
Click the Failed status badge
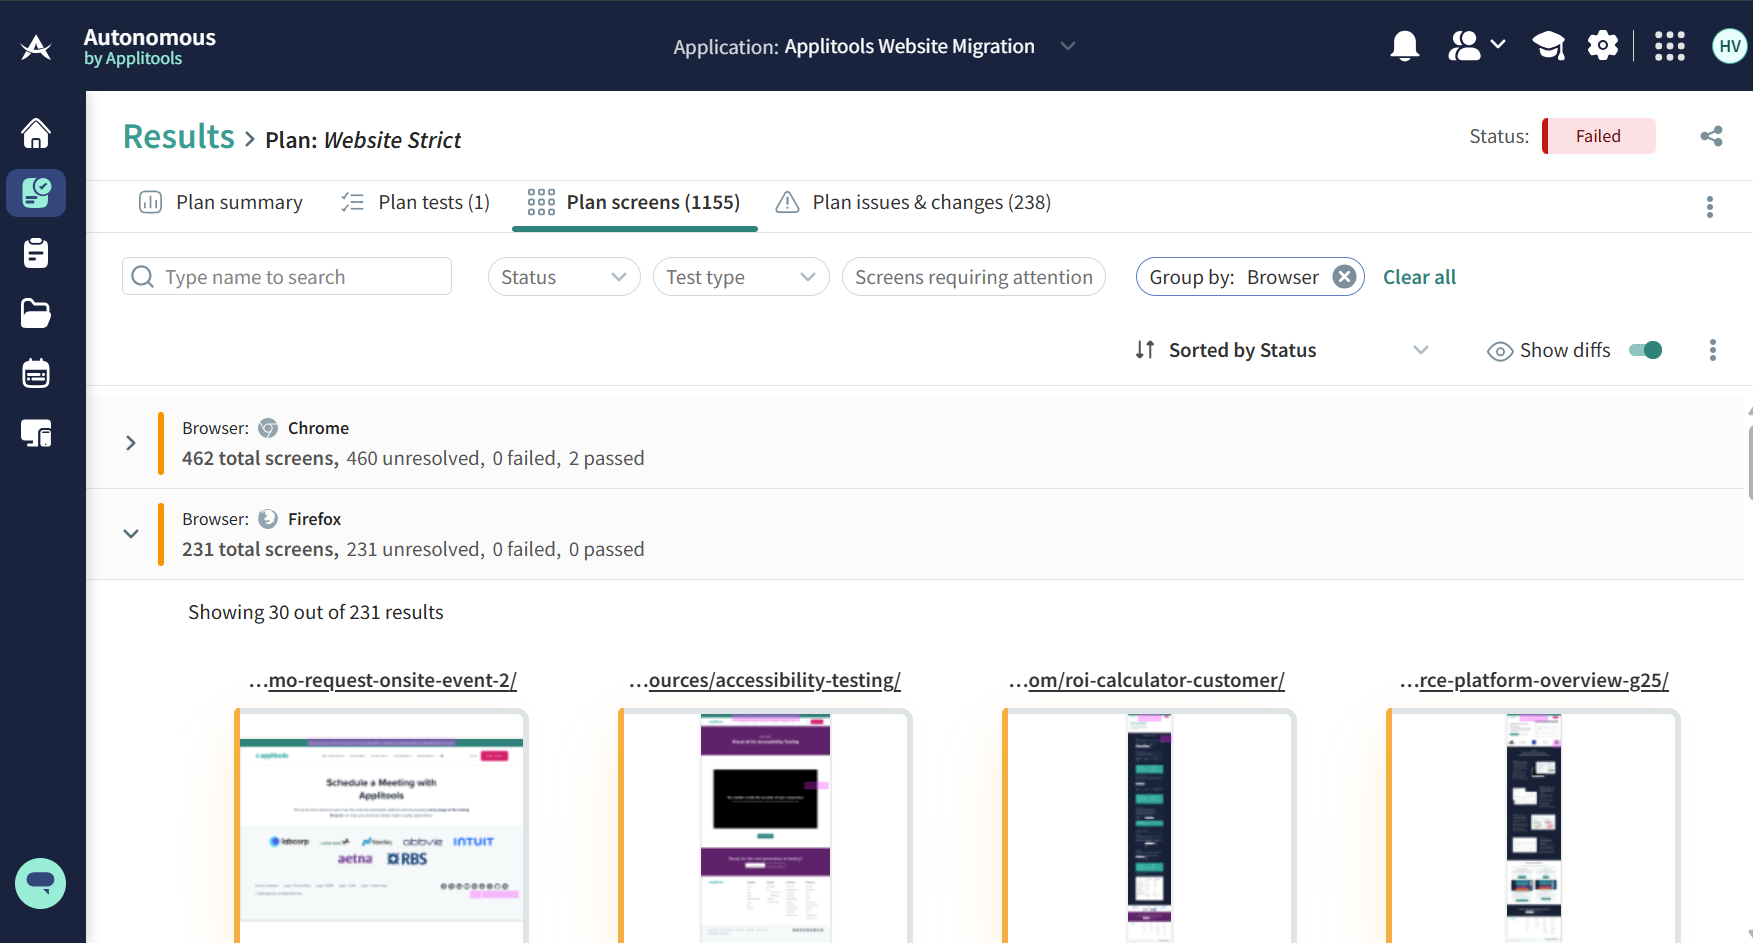point(1599,136)
